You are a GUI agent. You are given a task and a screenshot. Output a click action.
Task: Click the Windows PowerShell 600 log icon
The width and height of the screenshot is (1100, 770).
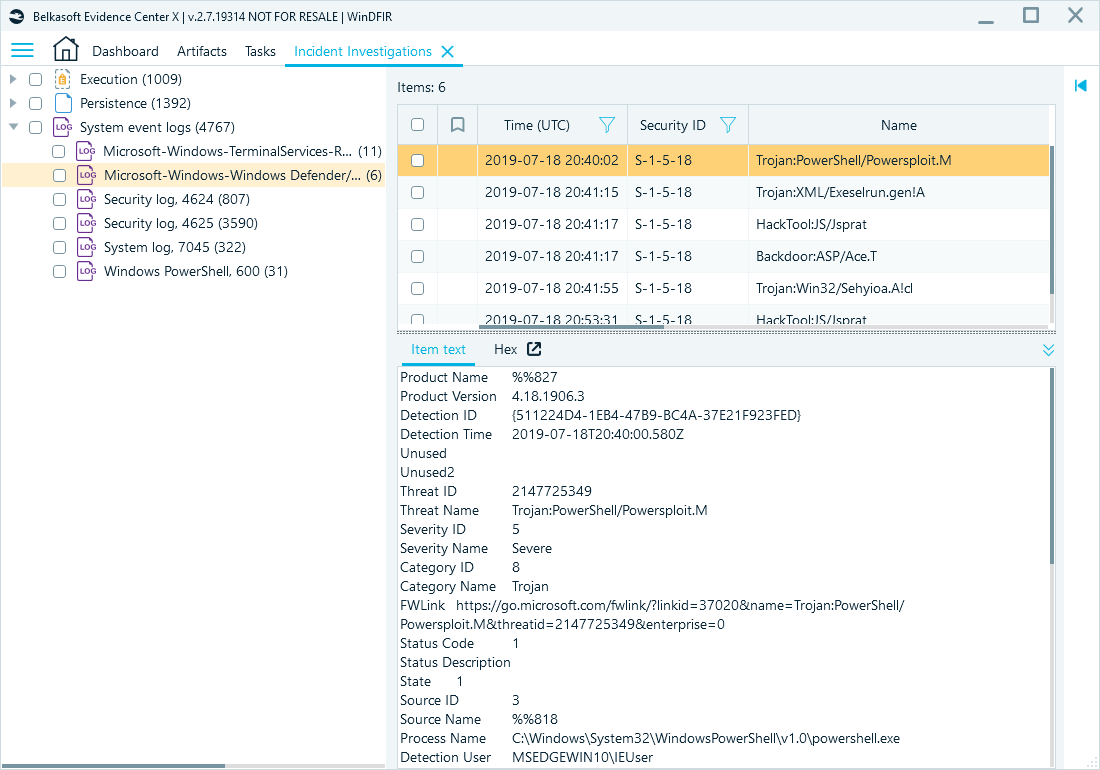click(87, 271)
